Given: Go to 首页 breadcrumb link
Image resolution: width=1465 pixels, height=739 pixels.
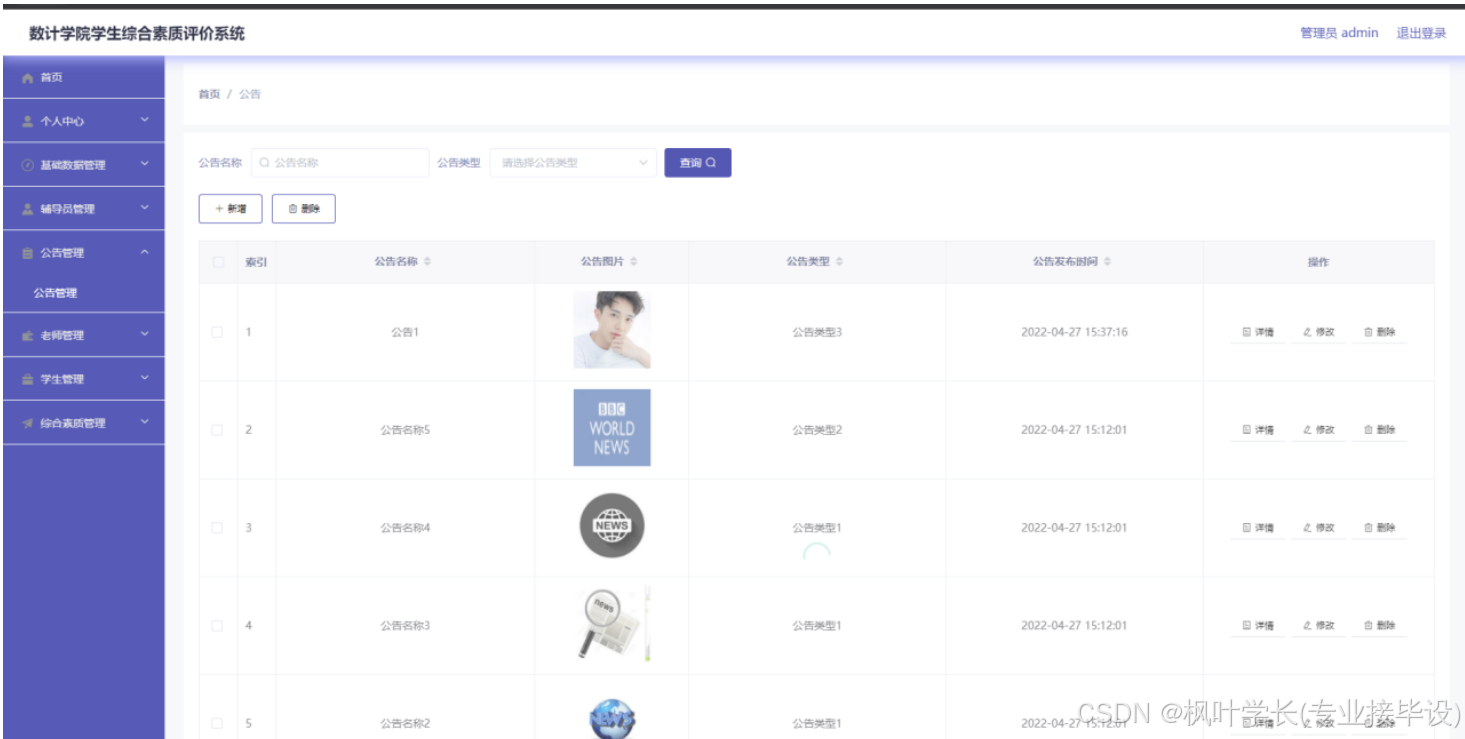Looking at the screenshot, I should coord(209,94).
